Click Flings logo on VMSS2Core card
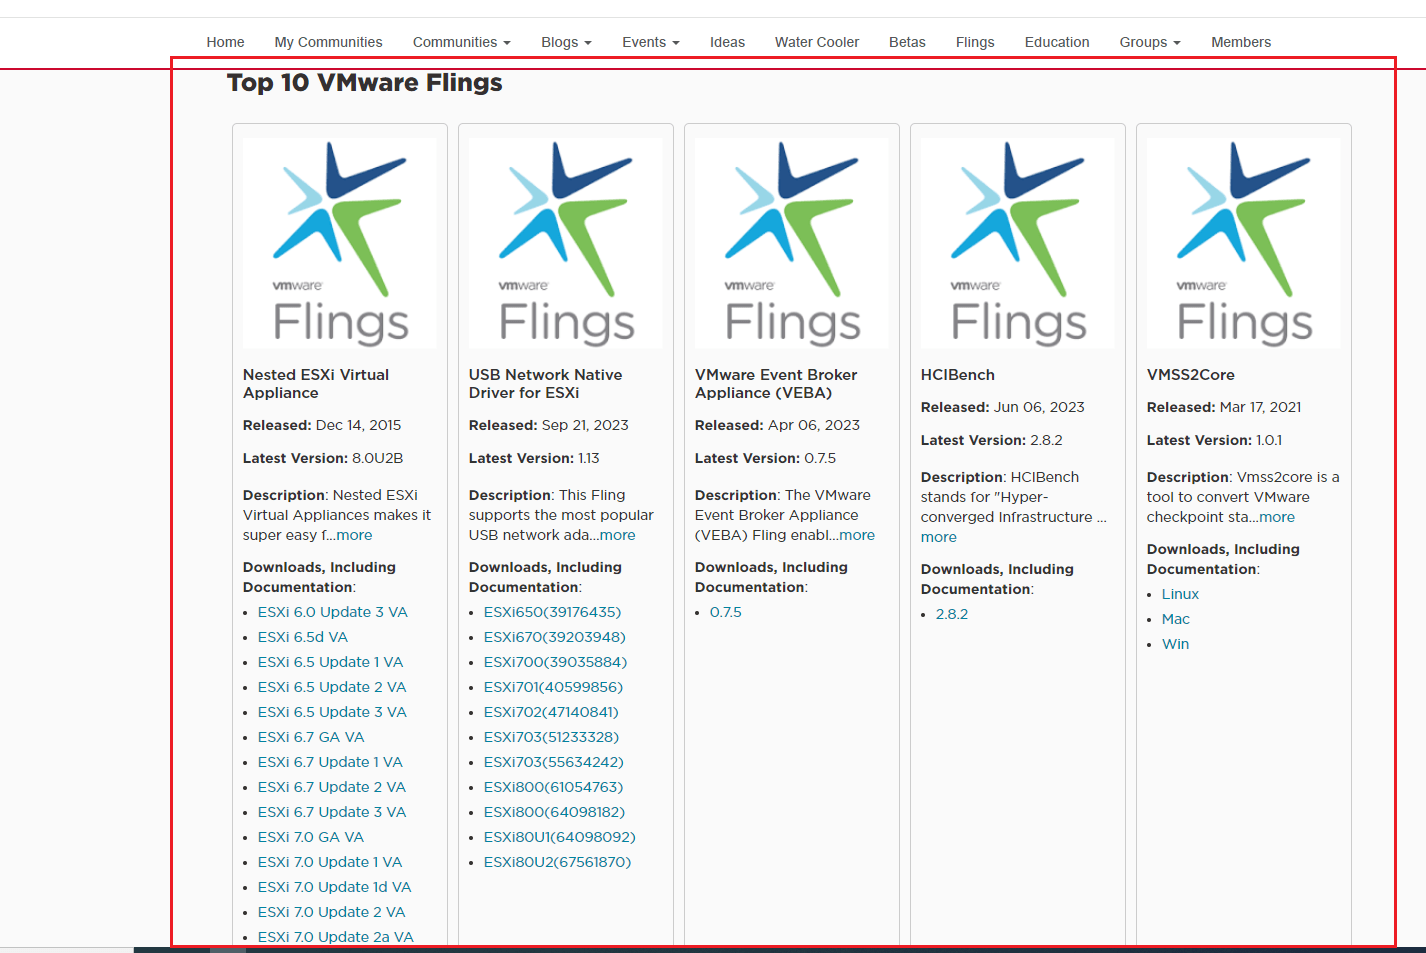 [x=1244, y=243]
